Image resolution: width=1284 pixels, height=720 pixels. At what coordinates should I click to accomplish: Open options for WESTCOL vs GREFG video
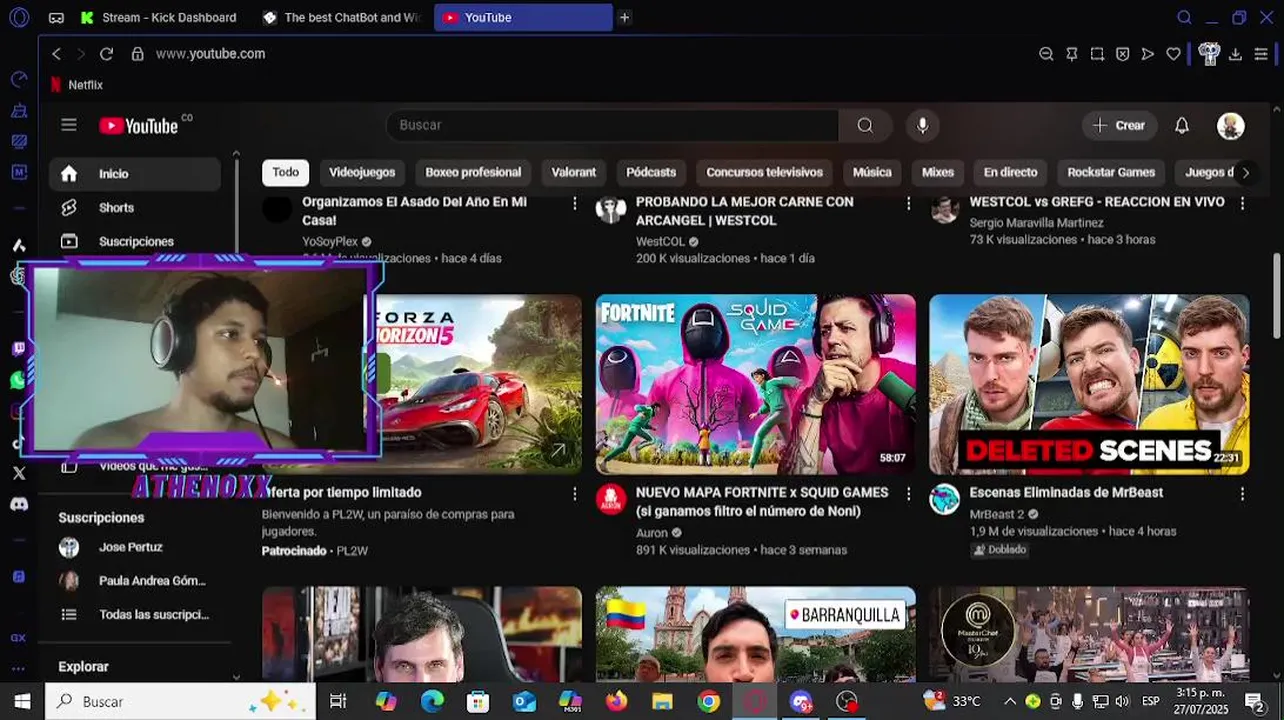(1242, 203)
